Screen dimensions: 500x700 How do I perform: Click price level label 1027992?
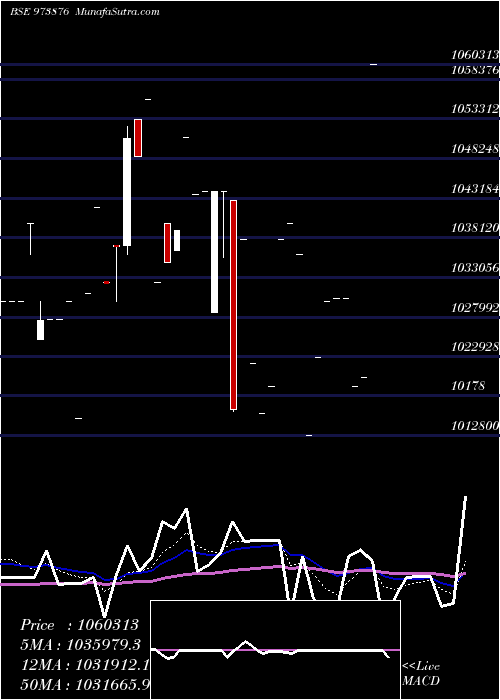pyautogui.click(x=475, y=308)
